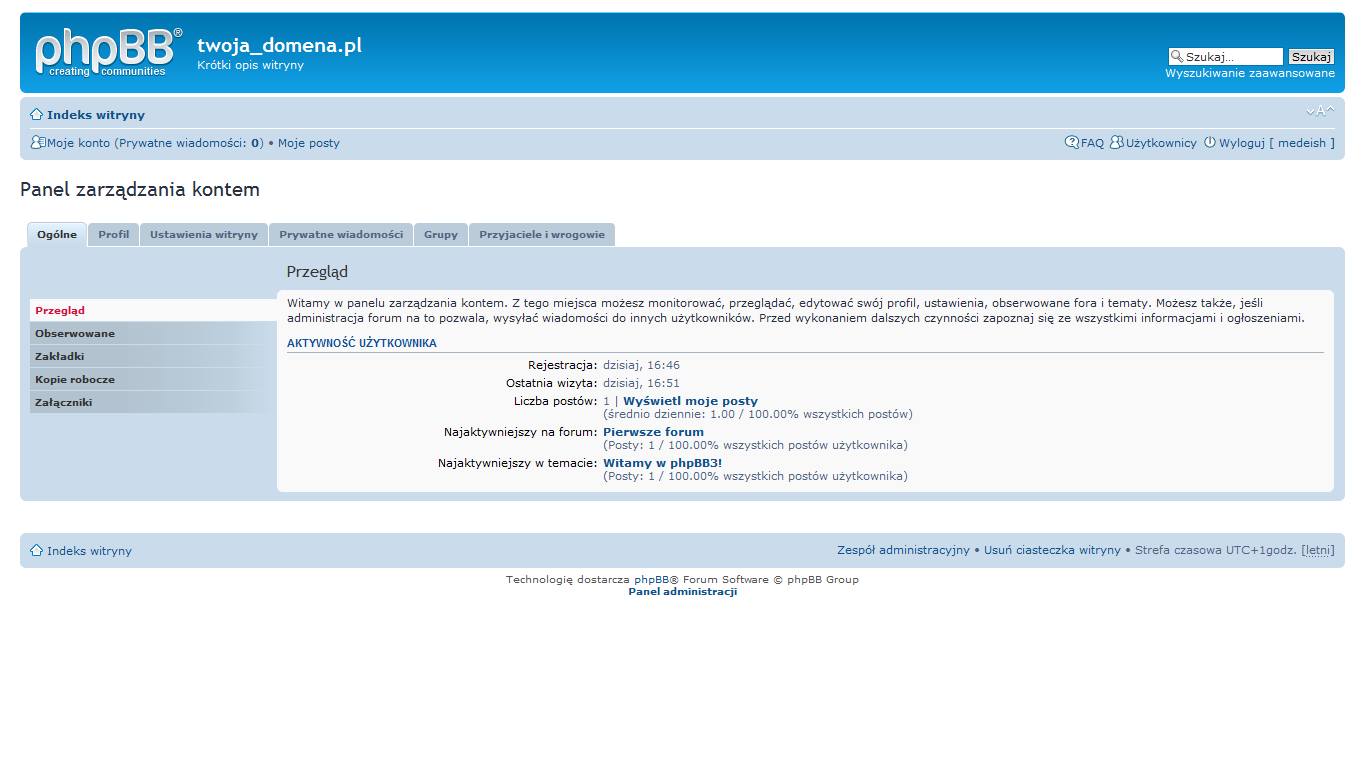This screenshot has width=1366, height=768.
Task: Open FAQ using the question mark icon
Action: coord(1072,142)
